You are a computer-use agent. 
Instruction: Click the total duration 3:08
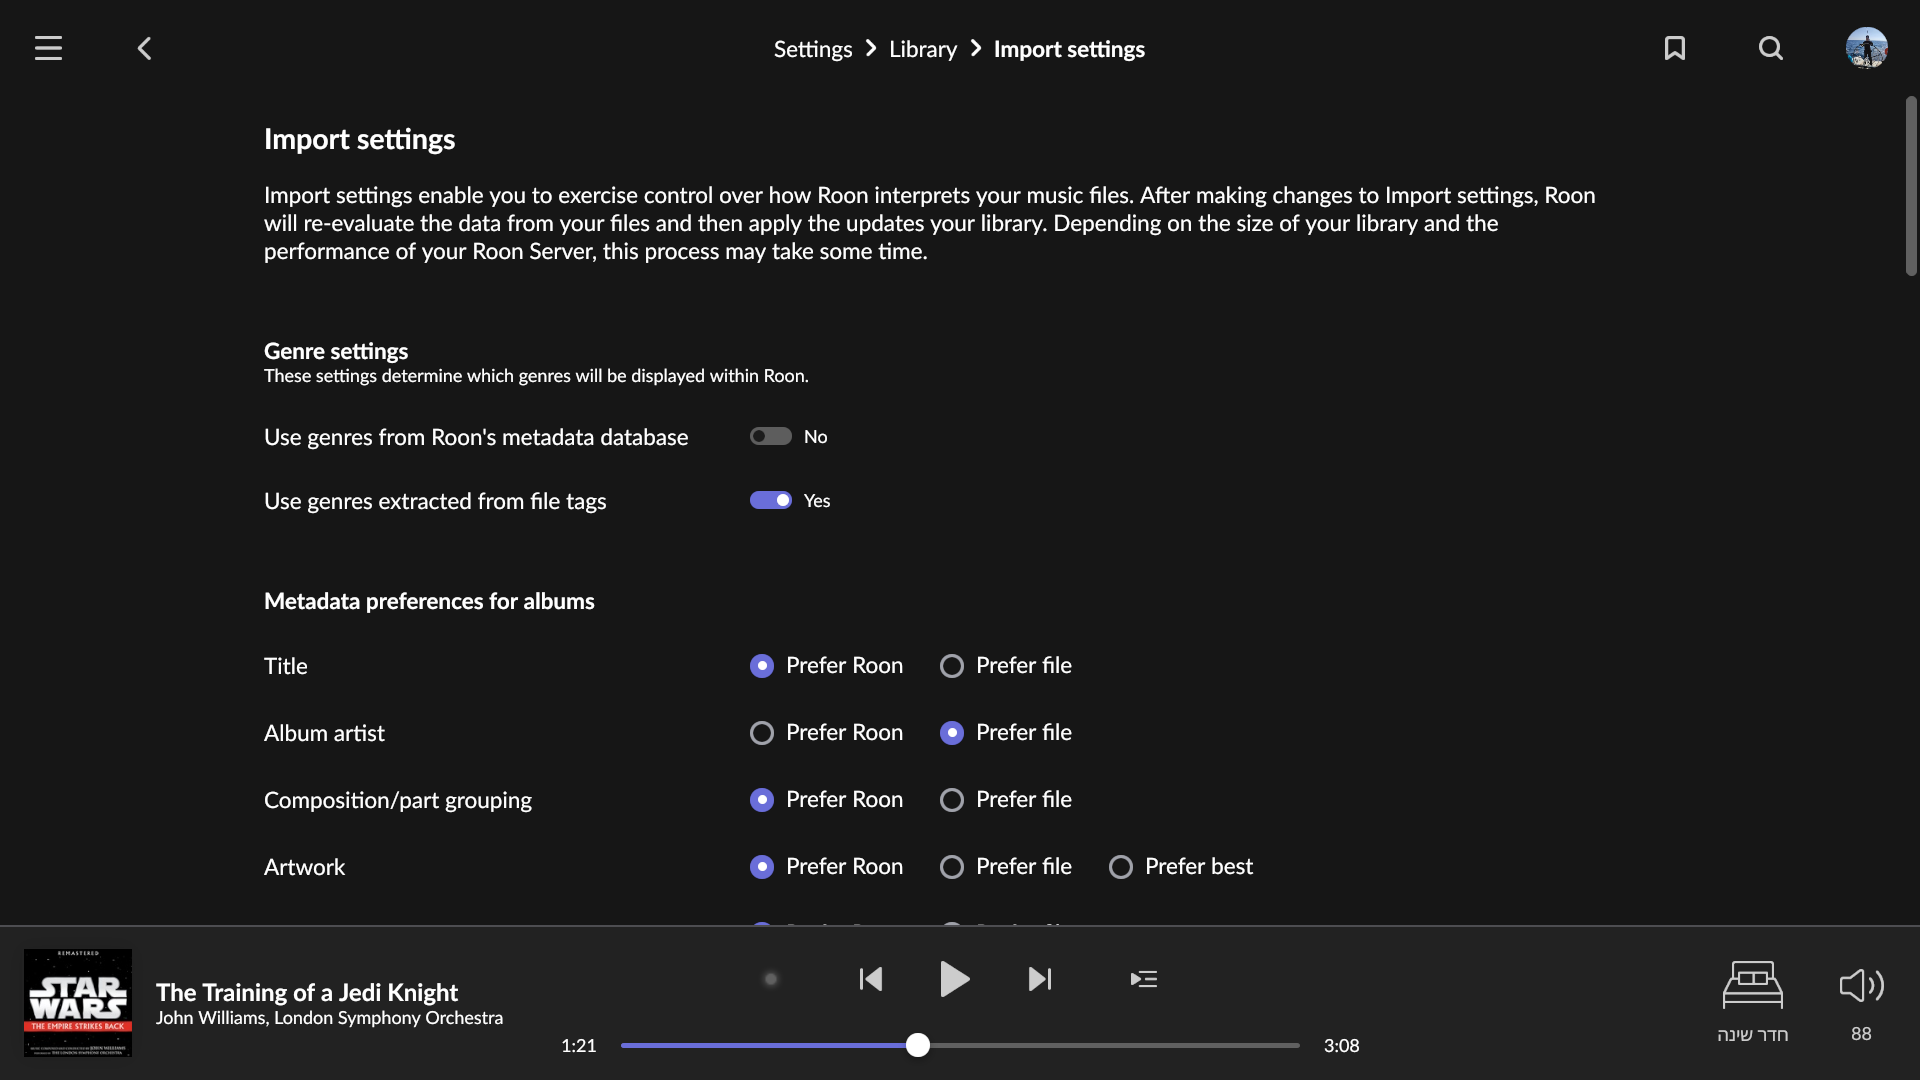1342,1046
